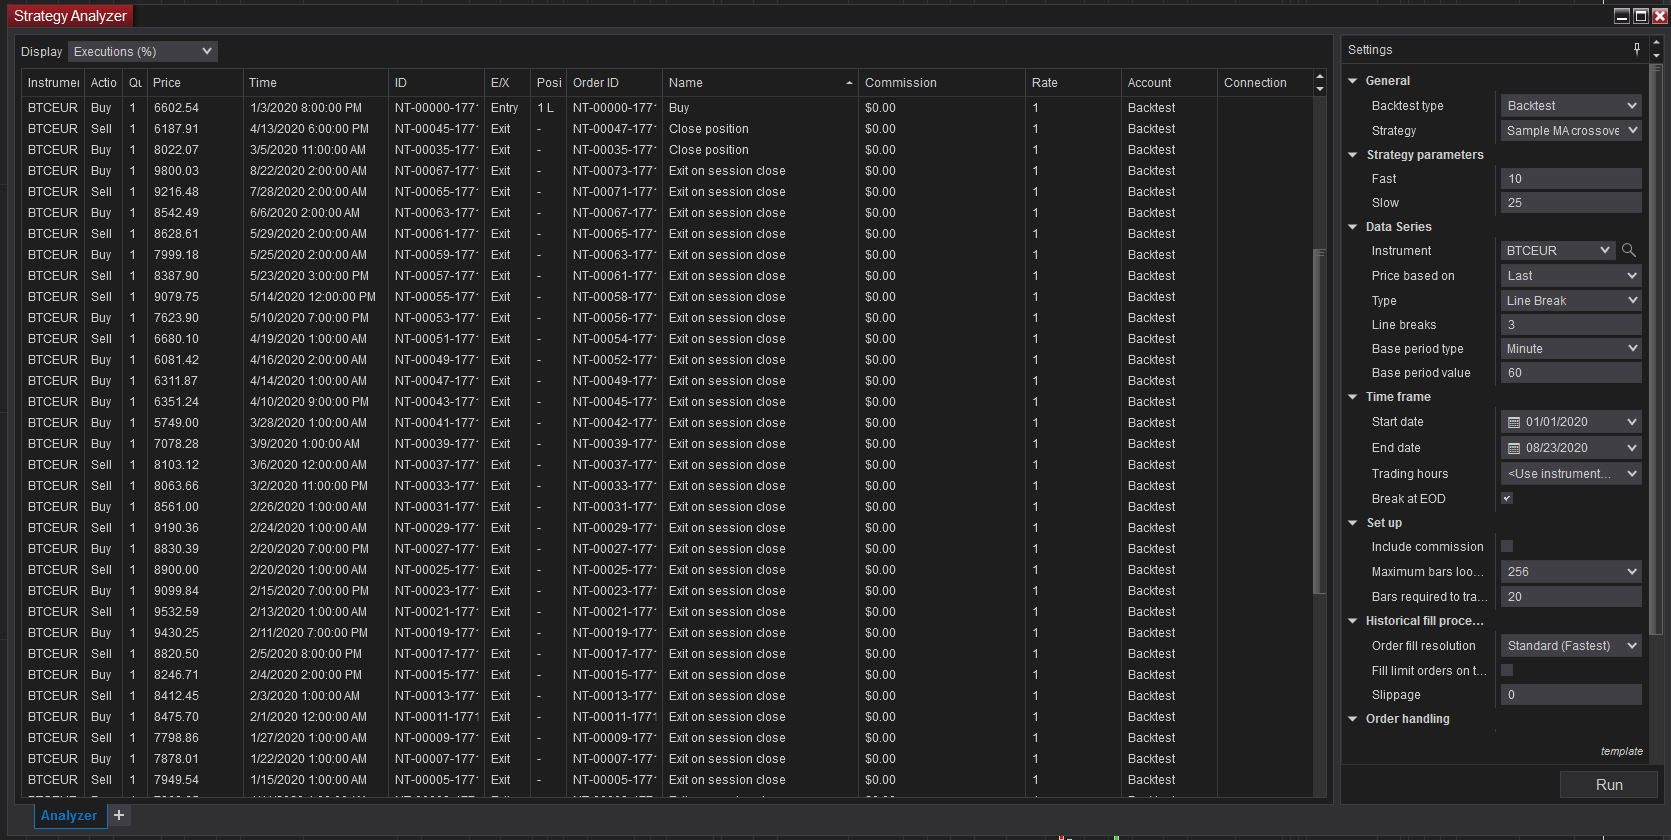Collapse the Set up section
This screenshot has width=1671, height=840.
[x=1353, y=523]
